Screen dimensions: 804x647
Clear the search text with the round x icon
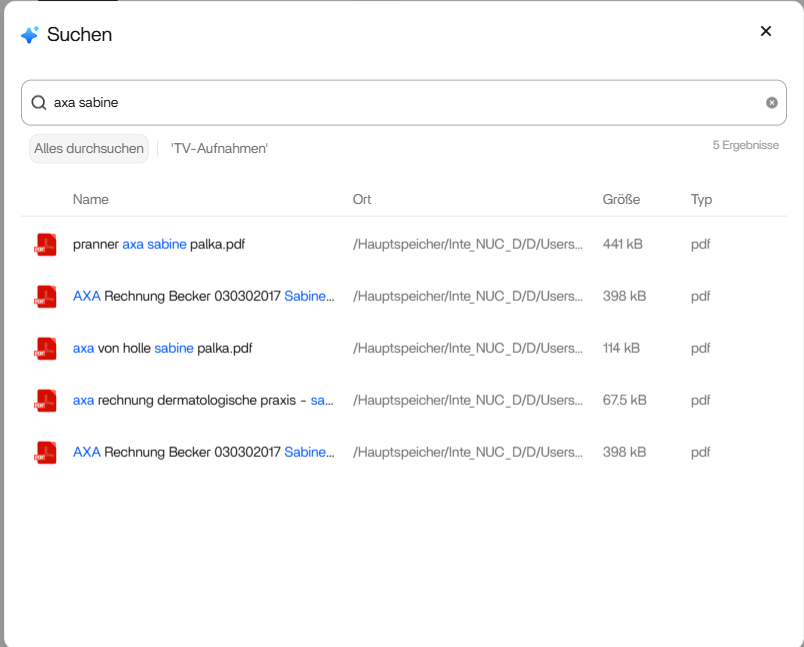click(771, 103)
